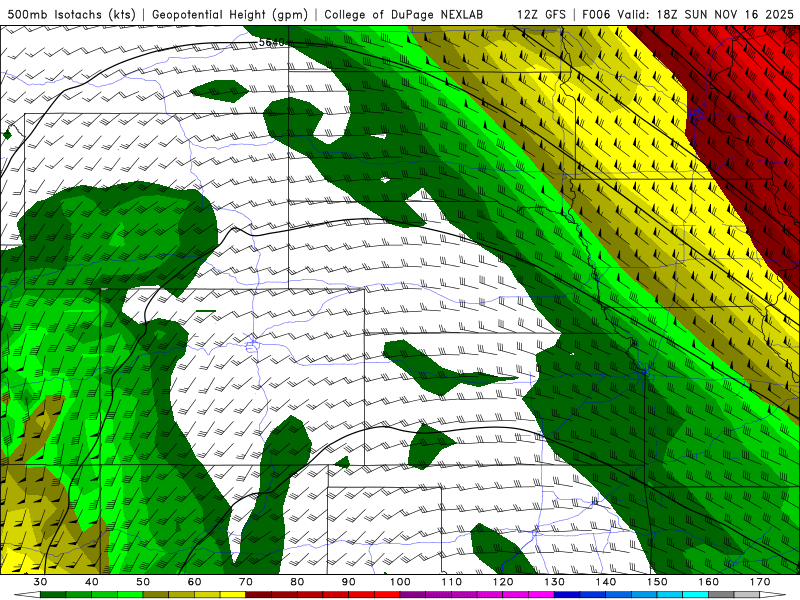Click the '500mb Isotachs (kts)' title text
This screenshot has height=600, width=800.
(x=71, y=14)
